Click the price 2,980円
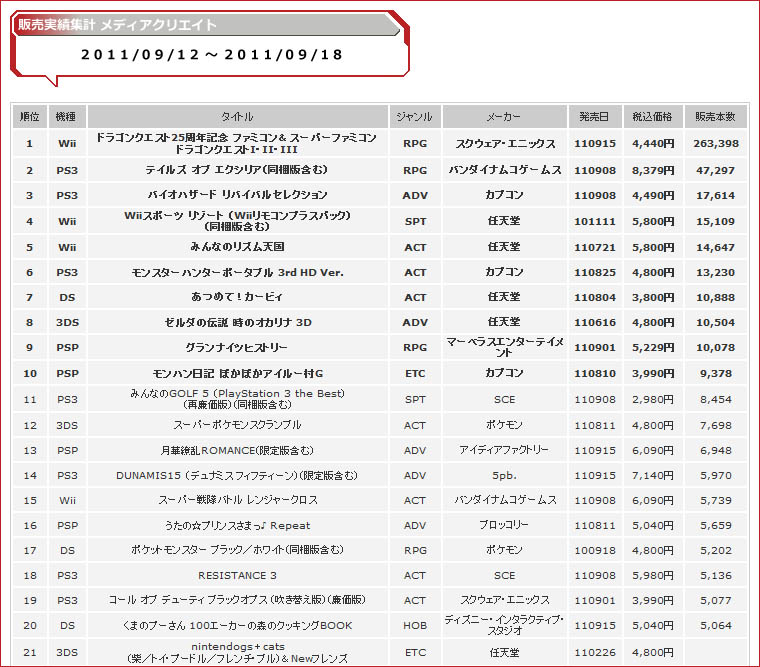The image size is (760, 667). click(653, 399)
